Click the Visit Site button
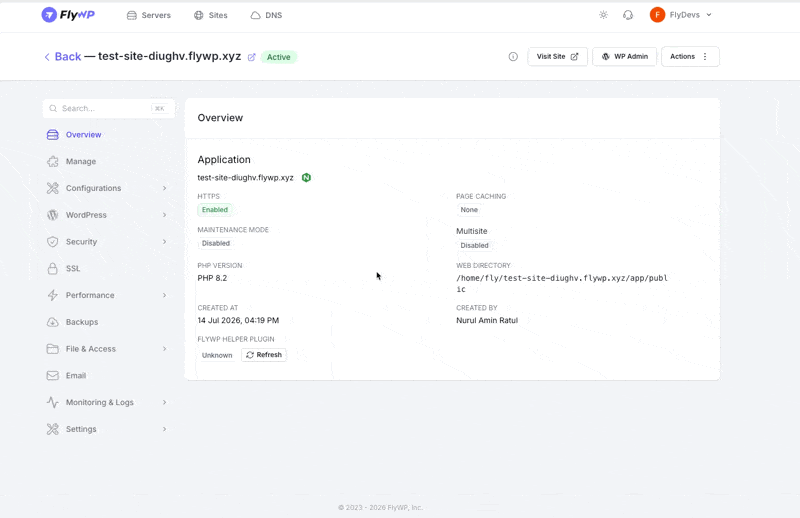Viewport: 800px width, 518px height. click(x=557, y=57)
